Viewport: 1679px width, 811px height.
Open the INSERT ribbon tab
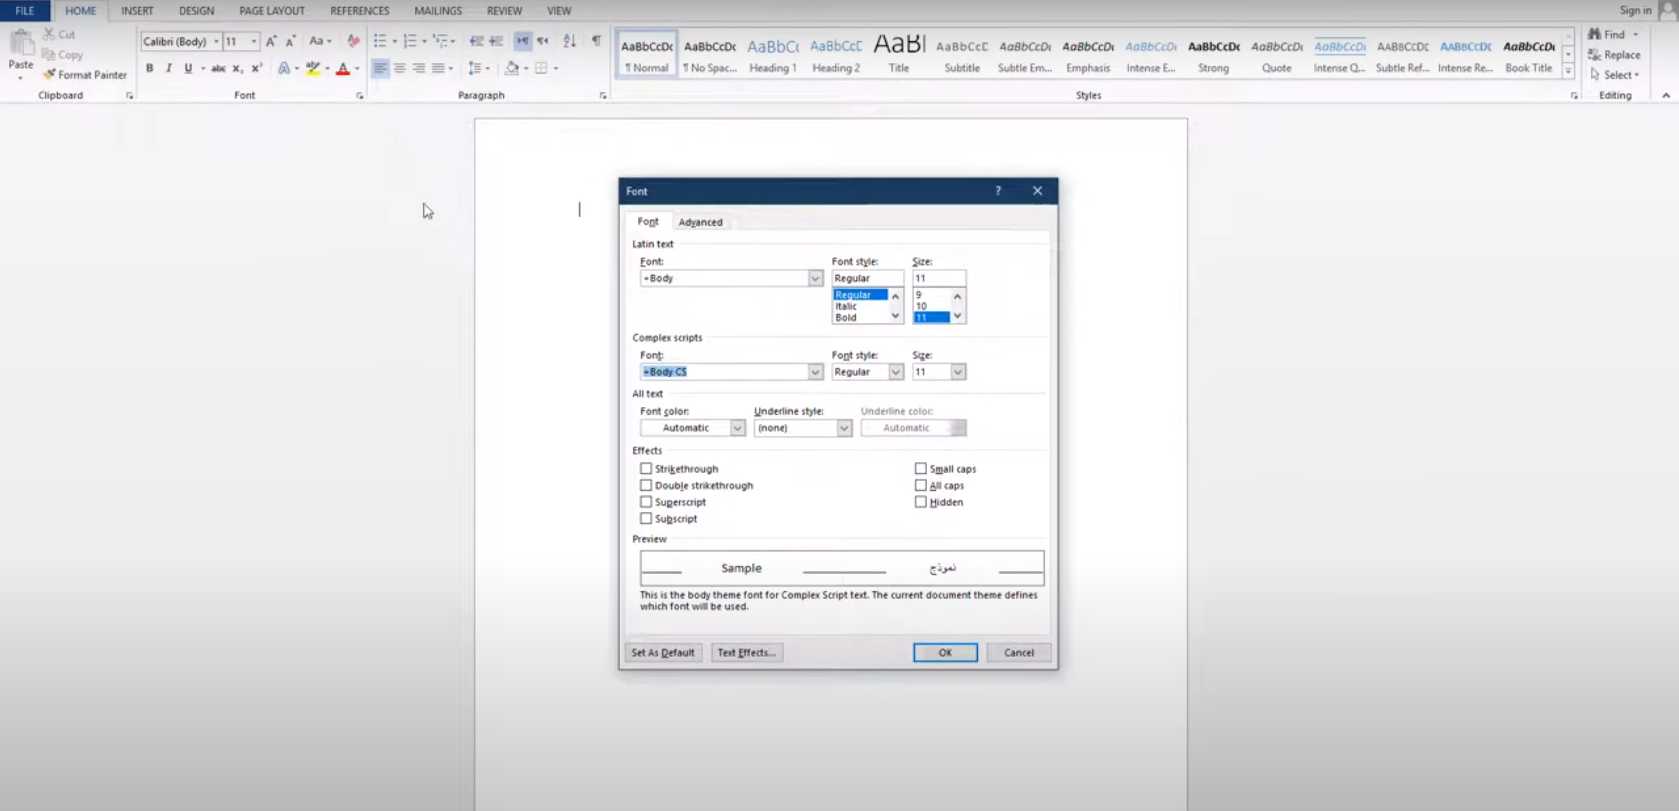[137, 11]
